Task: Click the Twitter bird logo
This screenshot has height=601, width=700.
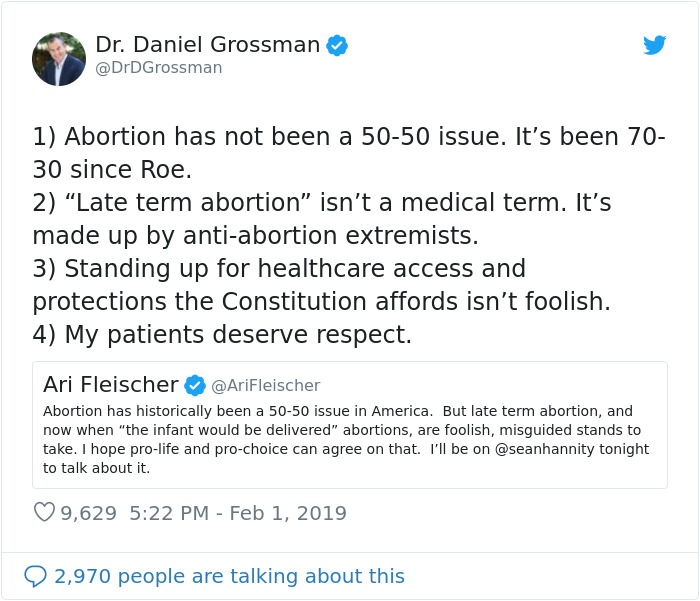Action: [654, 45]
